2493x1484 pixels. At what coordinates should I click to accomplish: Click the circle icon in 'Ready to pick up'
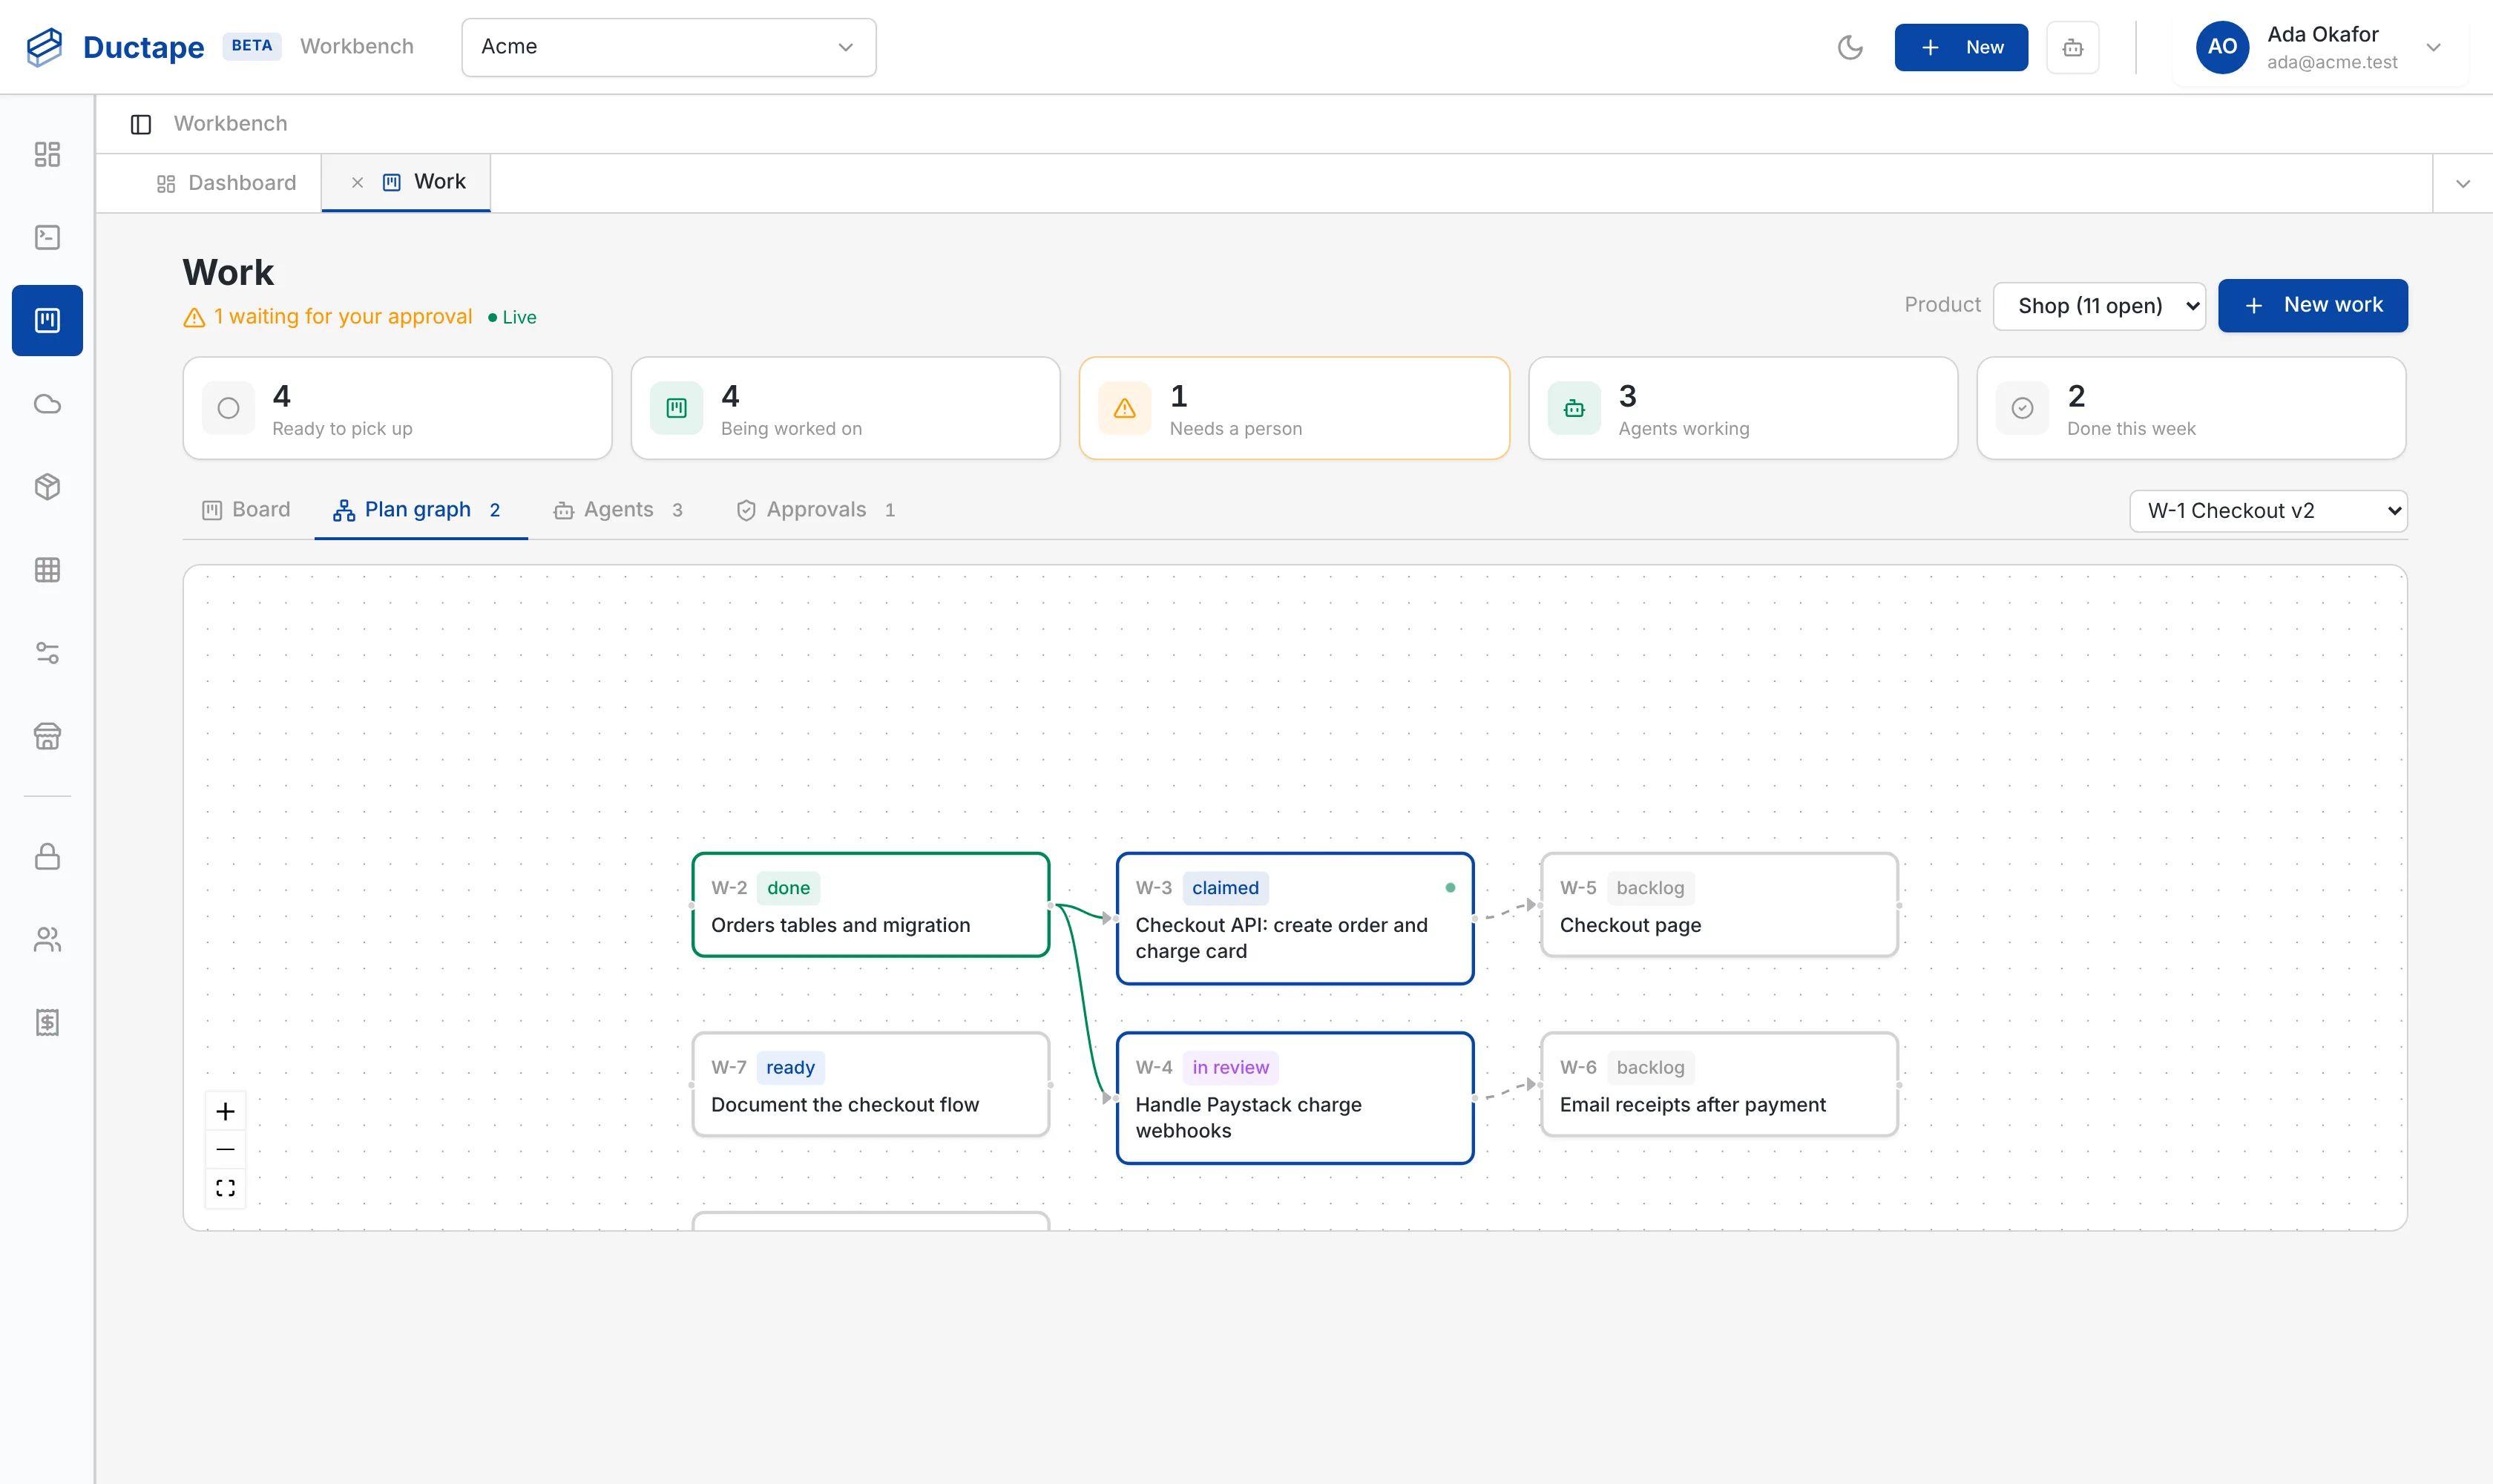click(x=228, y=408)
